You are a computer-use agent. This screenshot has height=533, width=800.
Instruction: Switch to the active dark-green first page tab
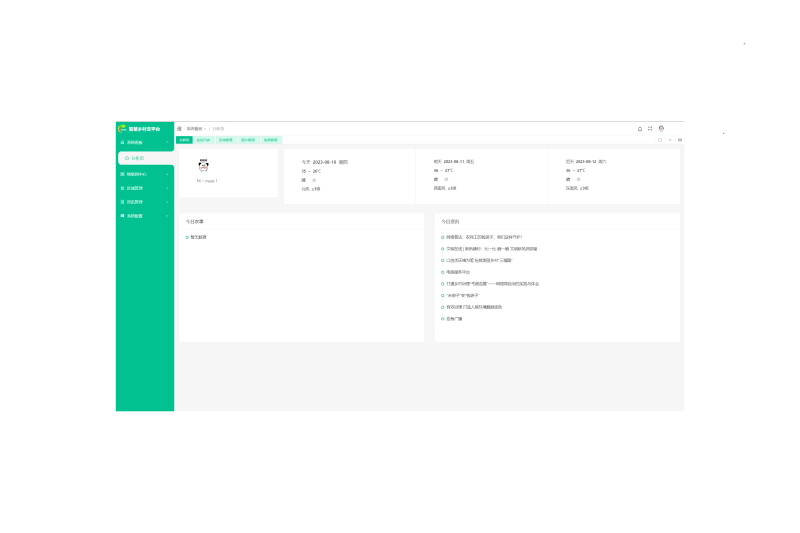pos(184,140)
